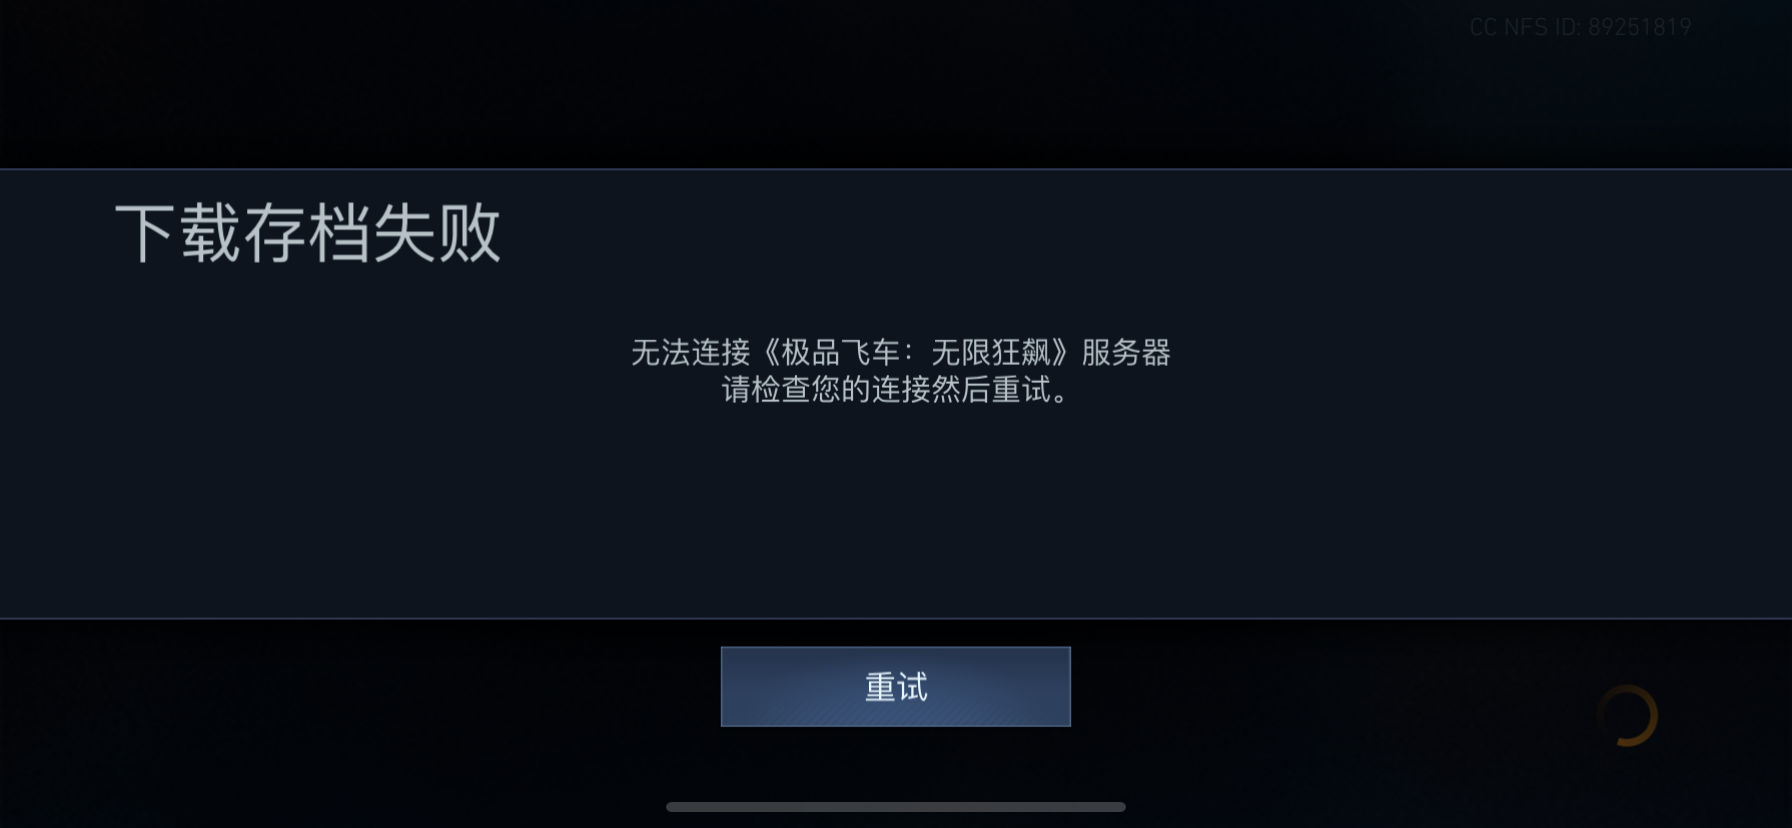Click 请检查 at start of second message line
This screenshot has width=1792, height=828.
(766, 389)
